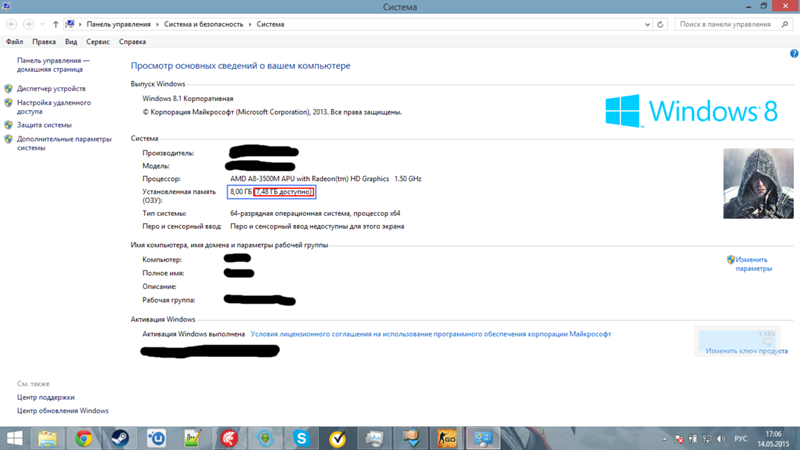Open the Сервис menu
800x450 pixels.
tap(97, 42)
